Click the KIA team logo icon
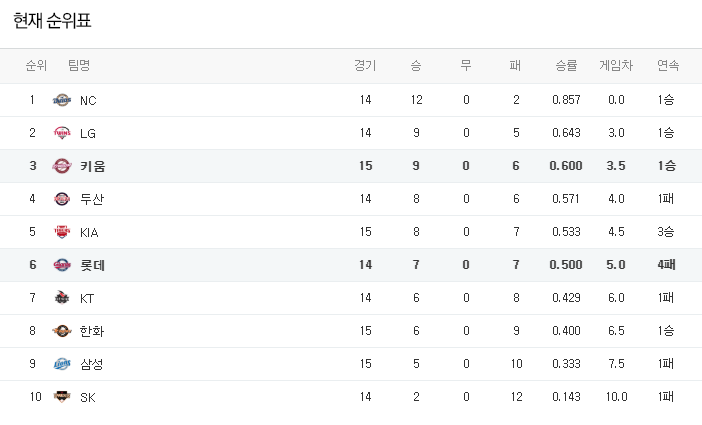The height and width of the screenshot is (425, 702). (62, 232)
